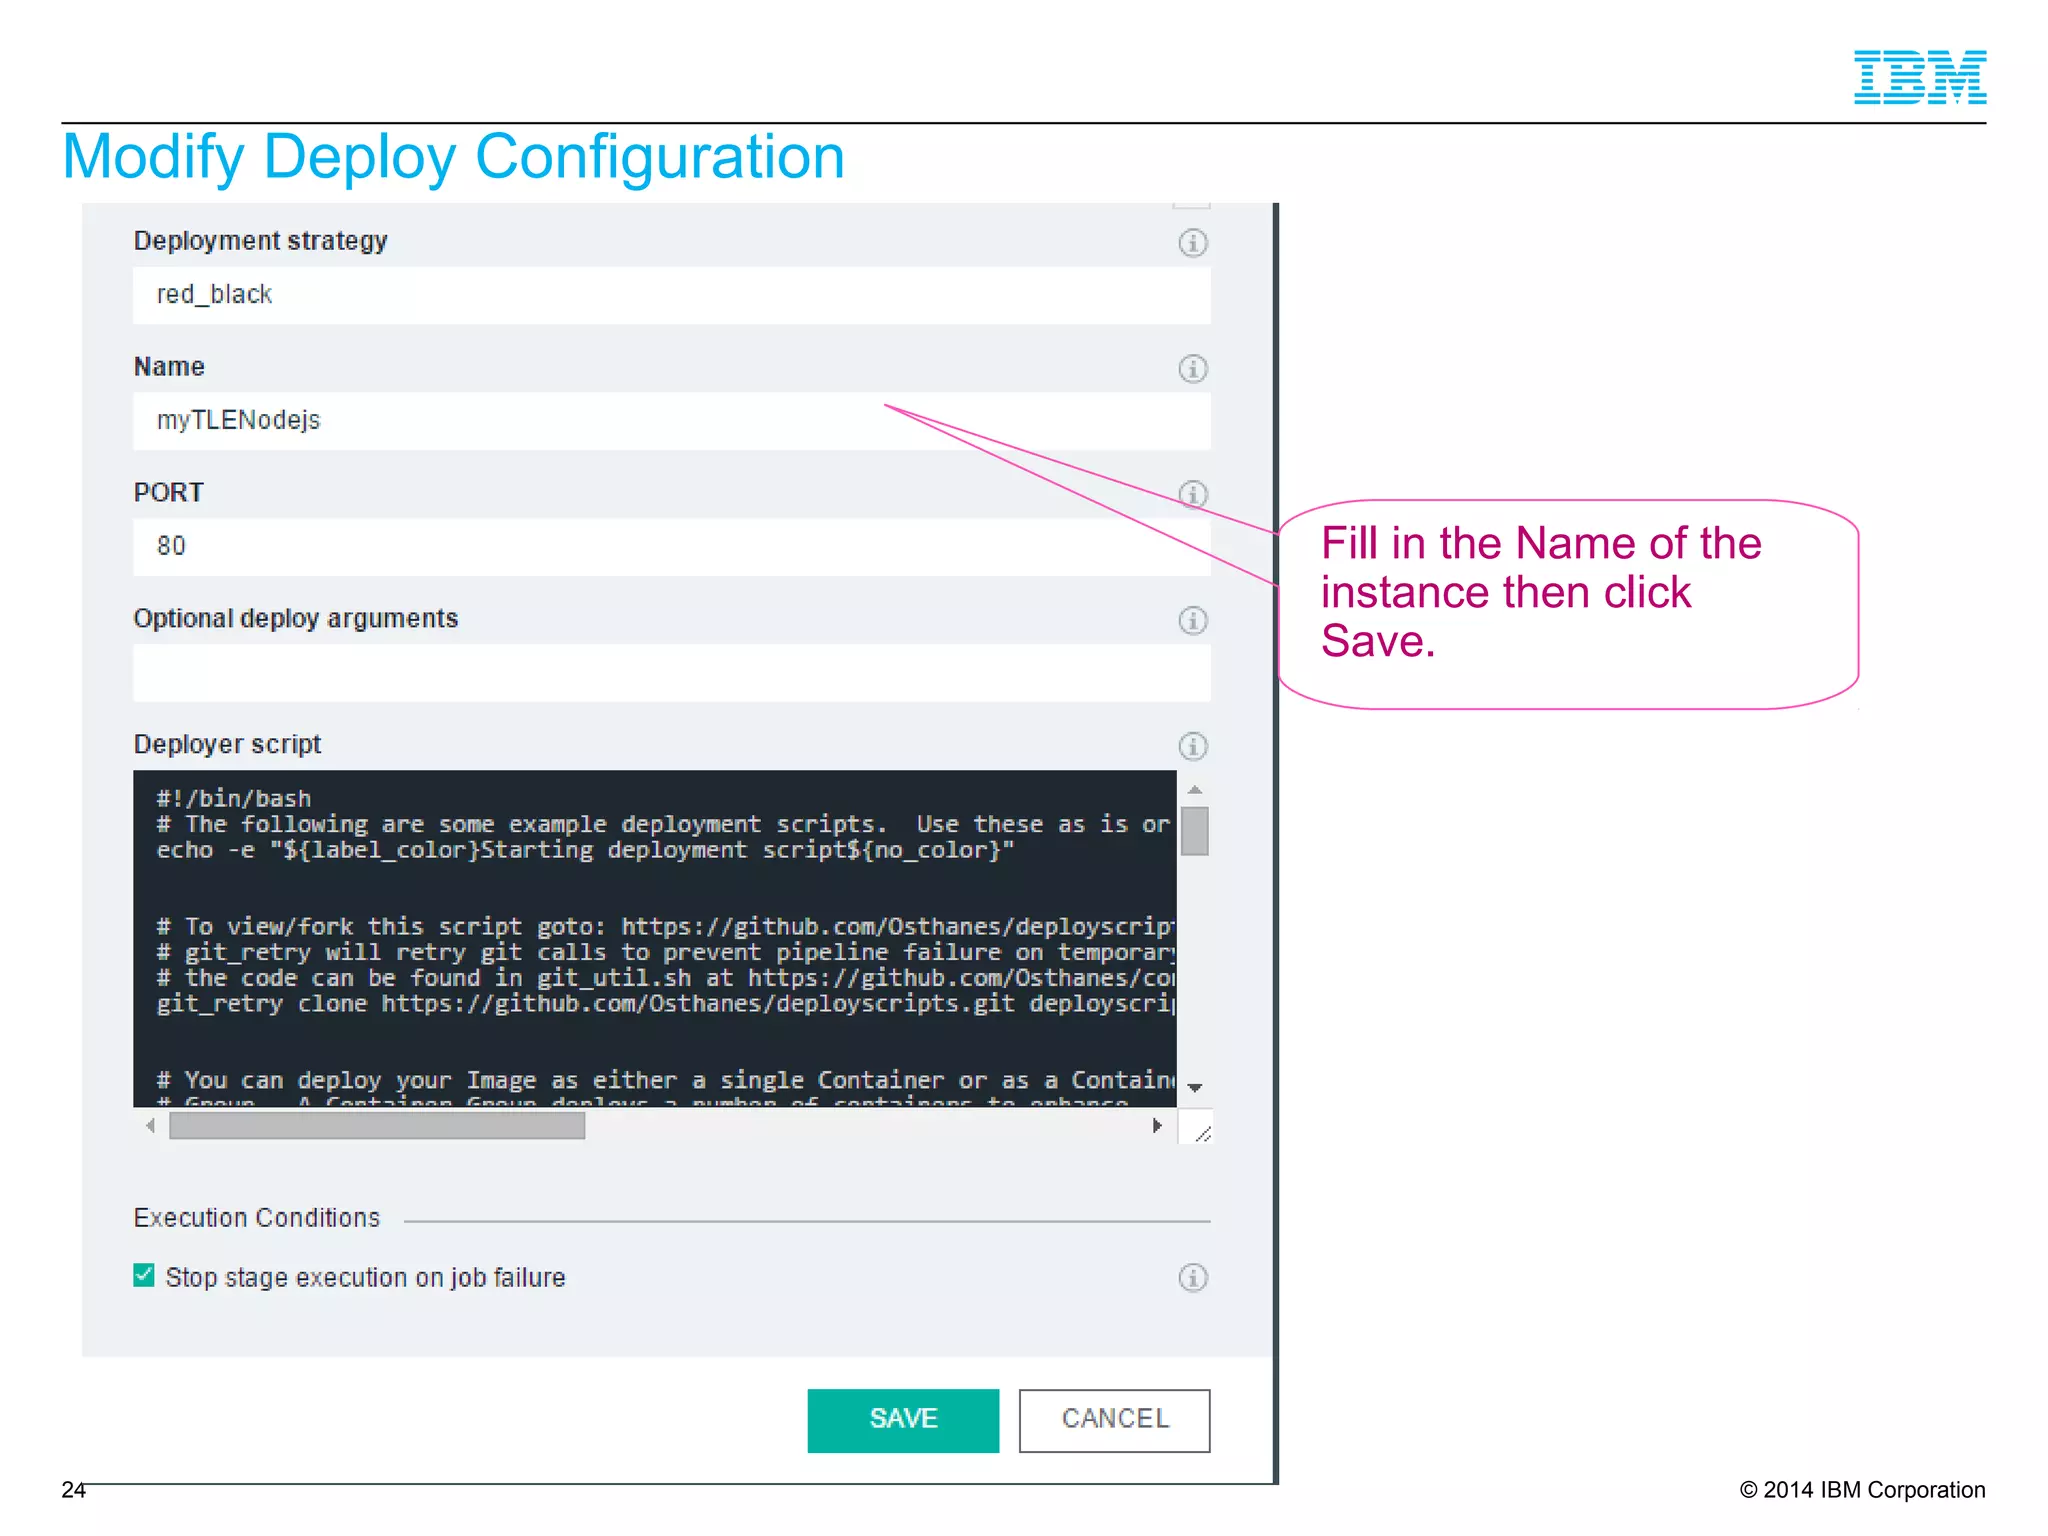Focus the Deployment strategy field red_black

pyautogui.click(x=671, y=295)
